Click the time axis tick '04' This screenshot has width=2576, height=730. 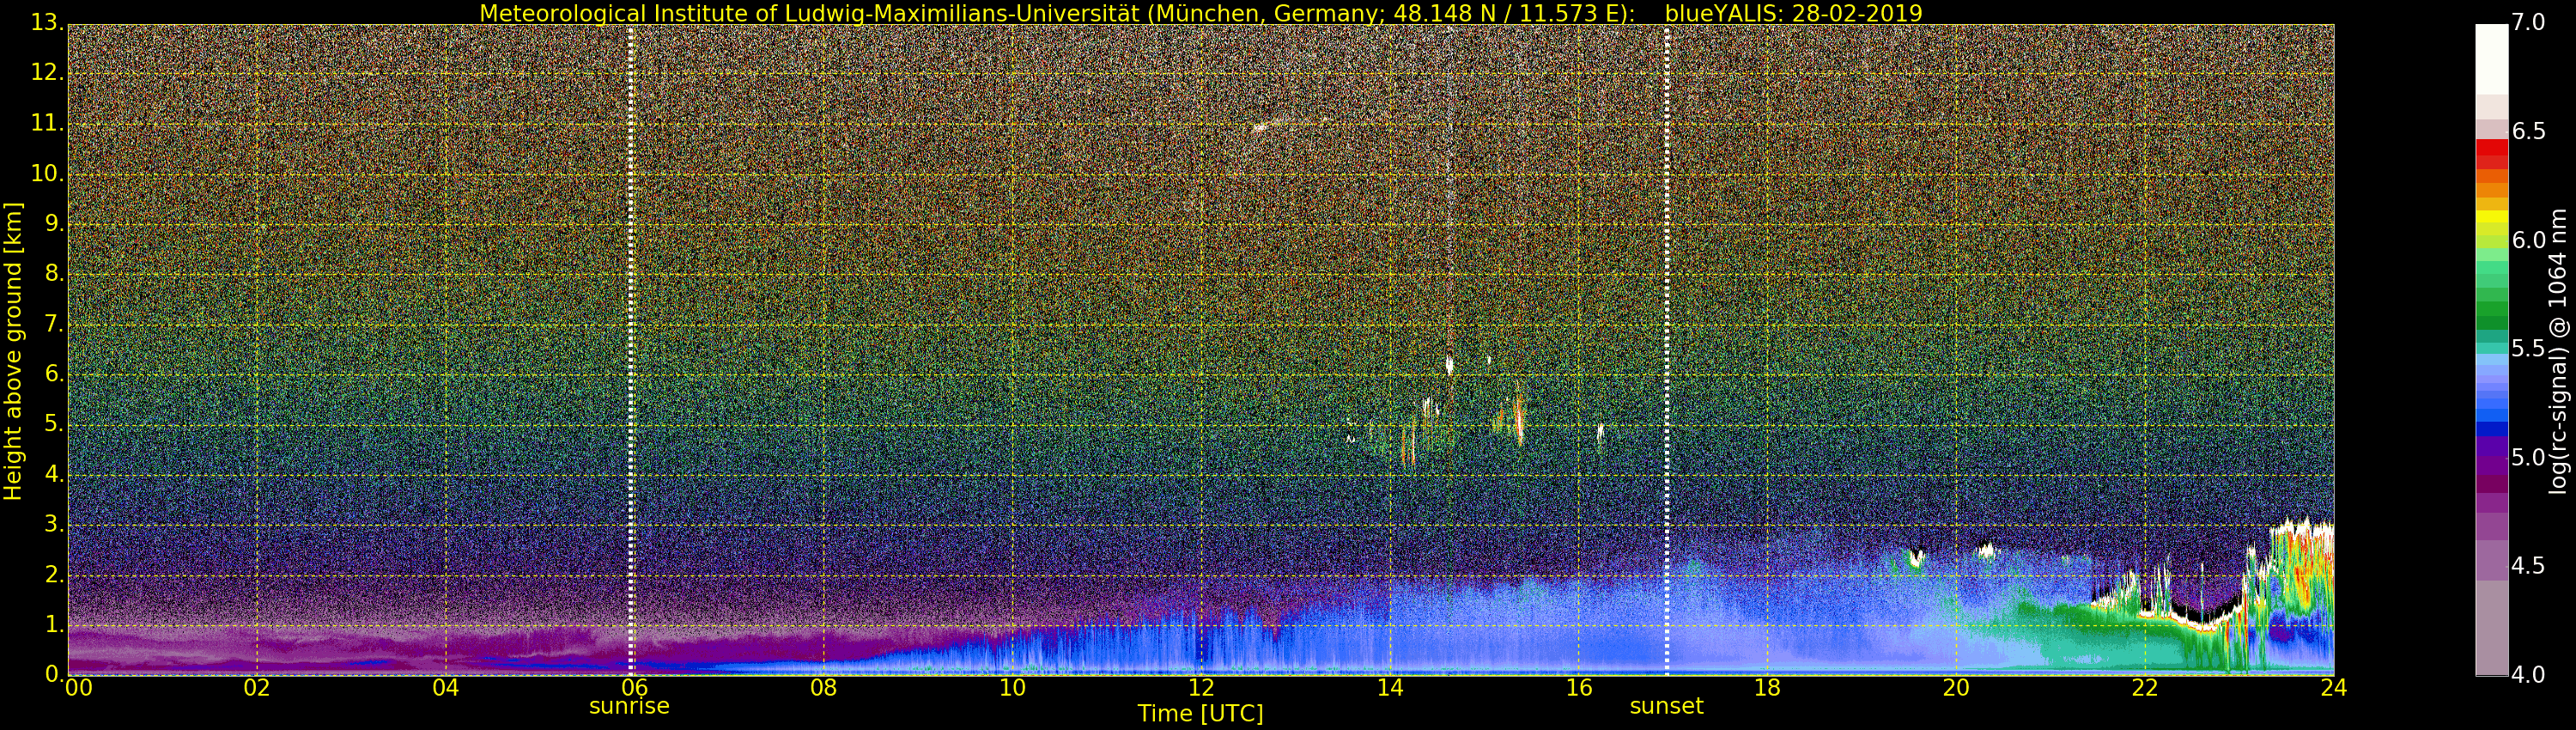click(x=446, y=688)
